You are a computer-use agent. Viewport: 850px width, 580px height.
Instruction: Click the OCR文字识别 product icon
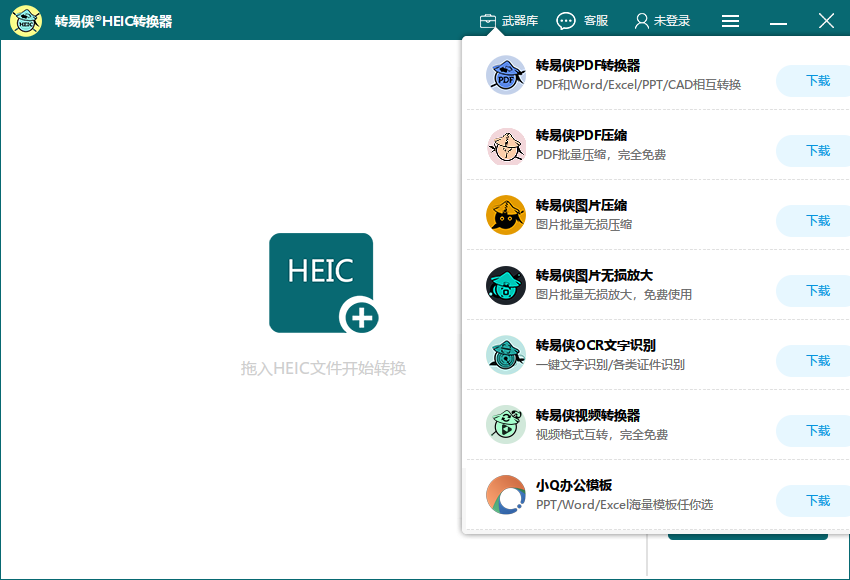coord(506,354)
